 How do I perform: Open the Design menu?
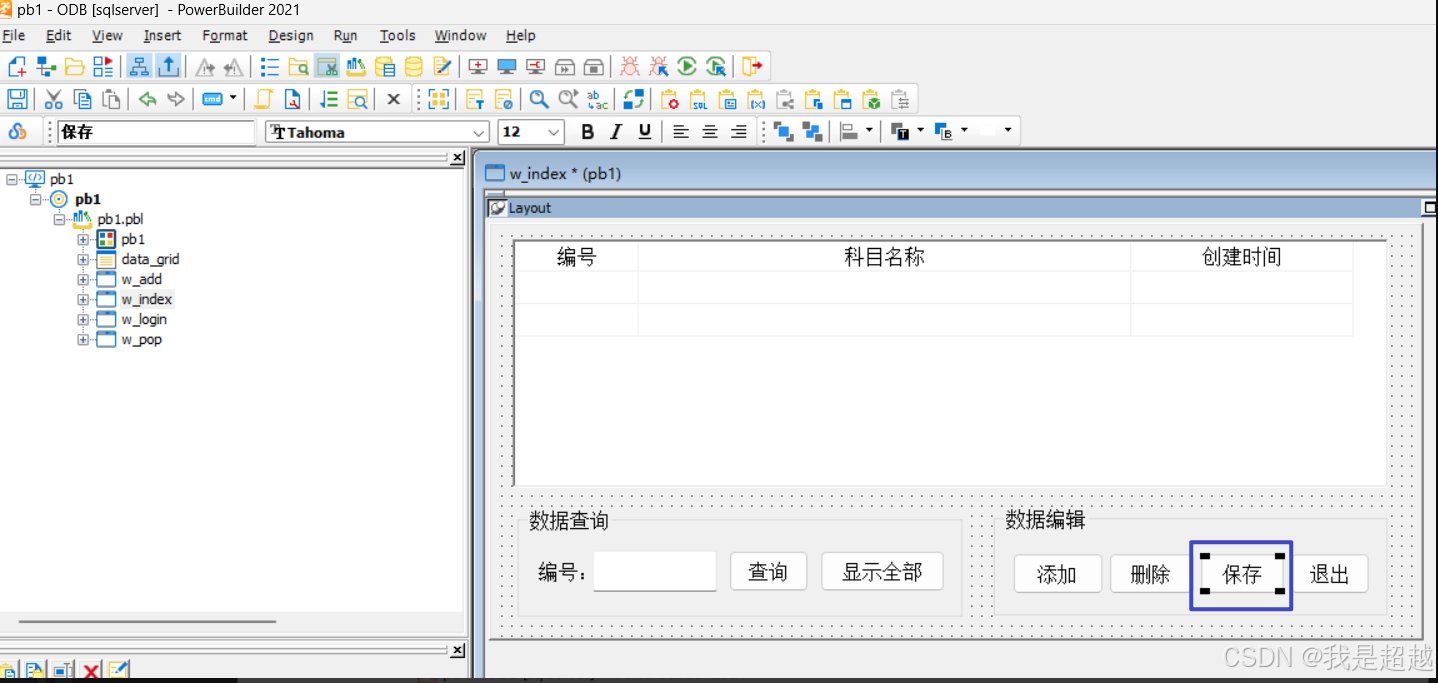290,35
